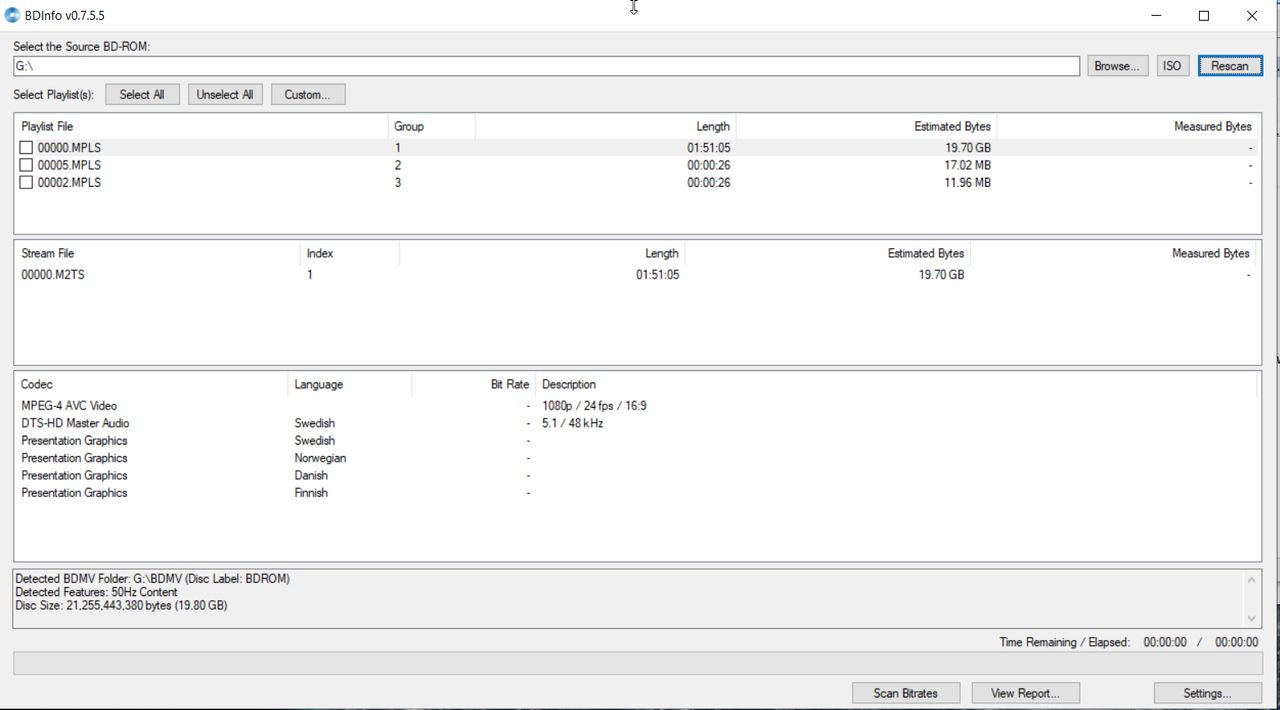Close the BDInfo window
The image size is (1280, 710).
coord(1252,15)
